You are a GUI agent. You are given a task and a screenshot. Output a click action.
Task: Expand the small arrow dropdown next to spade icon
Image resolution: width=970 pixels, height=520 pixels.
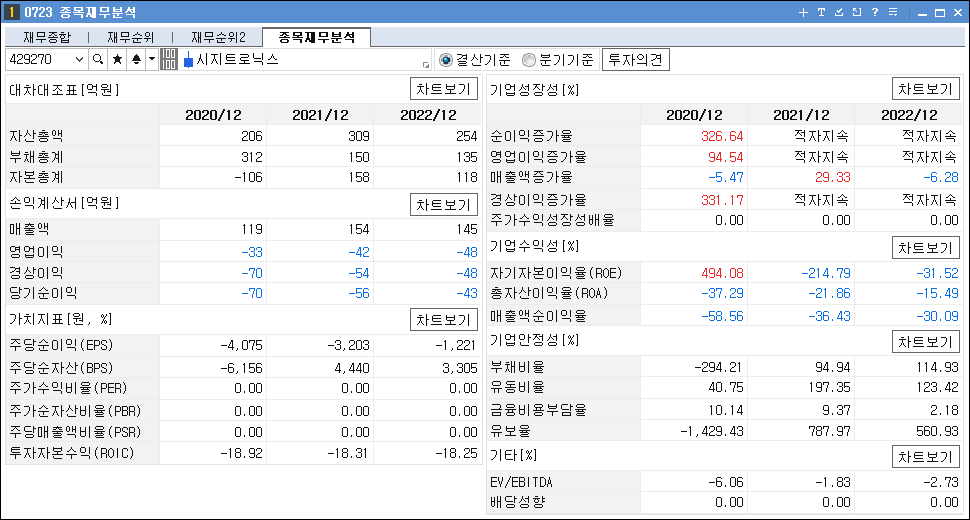(152, 59)
